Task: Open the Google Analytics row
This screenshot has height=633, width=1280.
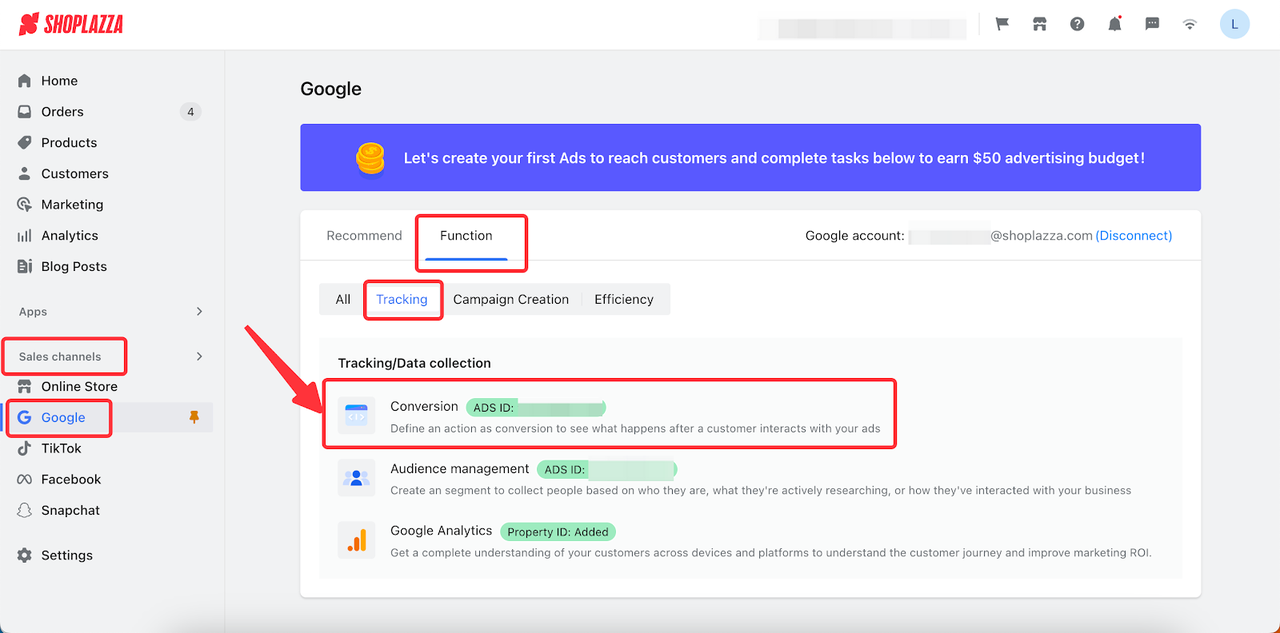Action: [750, 541]
